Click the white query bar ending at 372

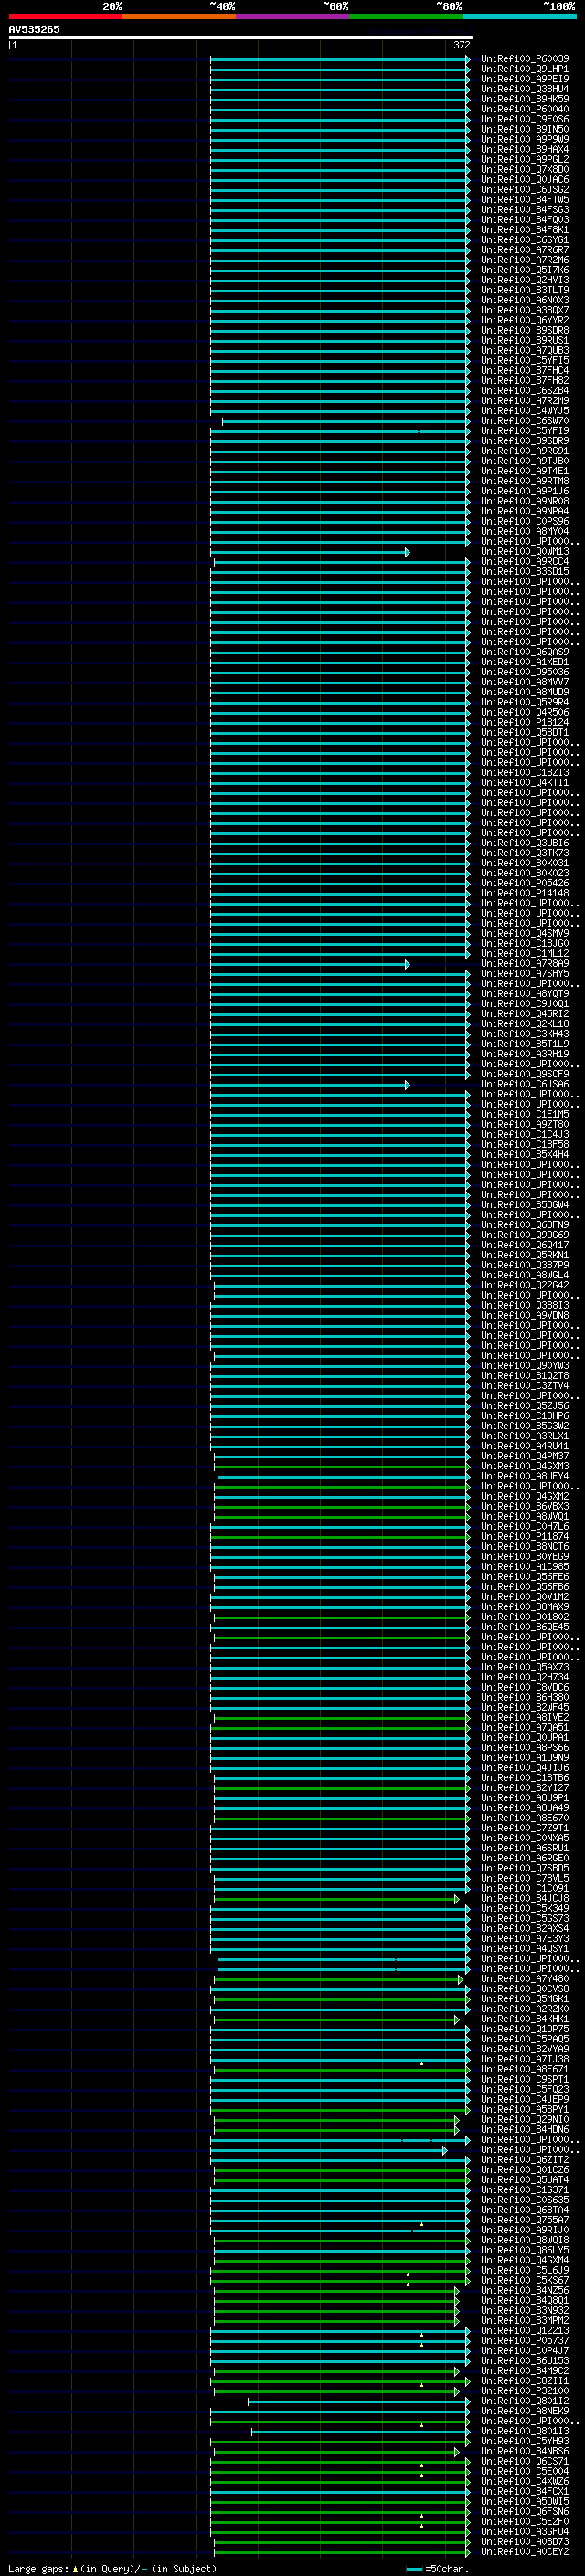tap(241, 38)
